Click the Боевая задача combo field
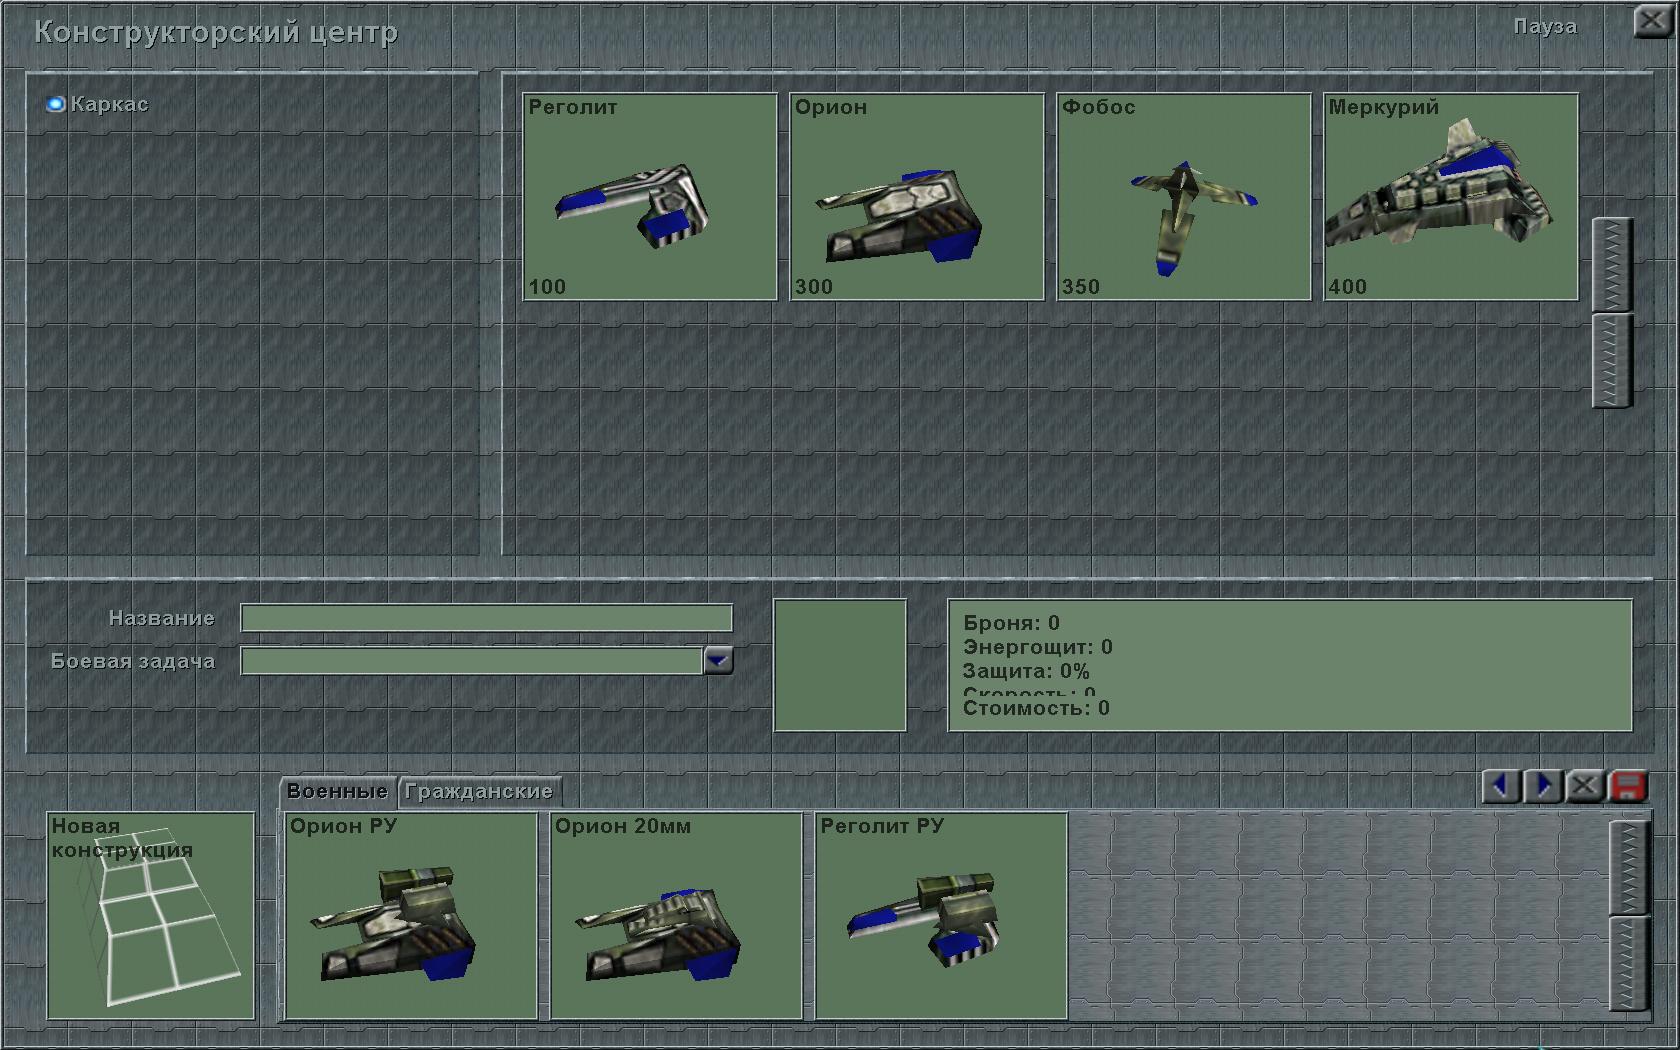 (x=472, y=660)
